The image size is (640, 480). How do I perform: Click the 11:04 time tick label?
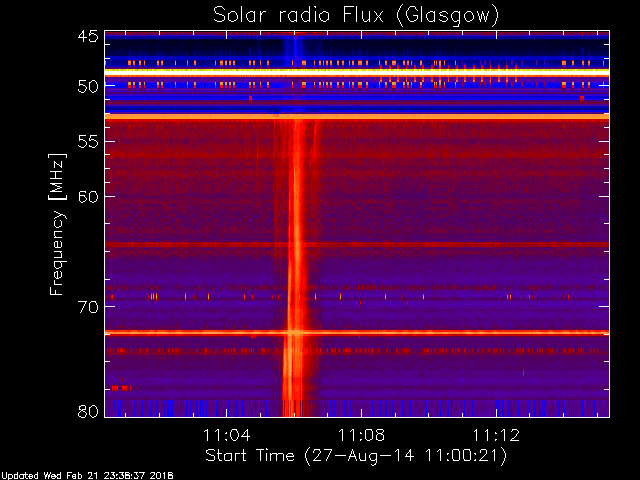click(227, 435)
